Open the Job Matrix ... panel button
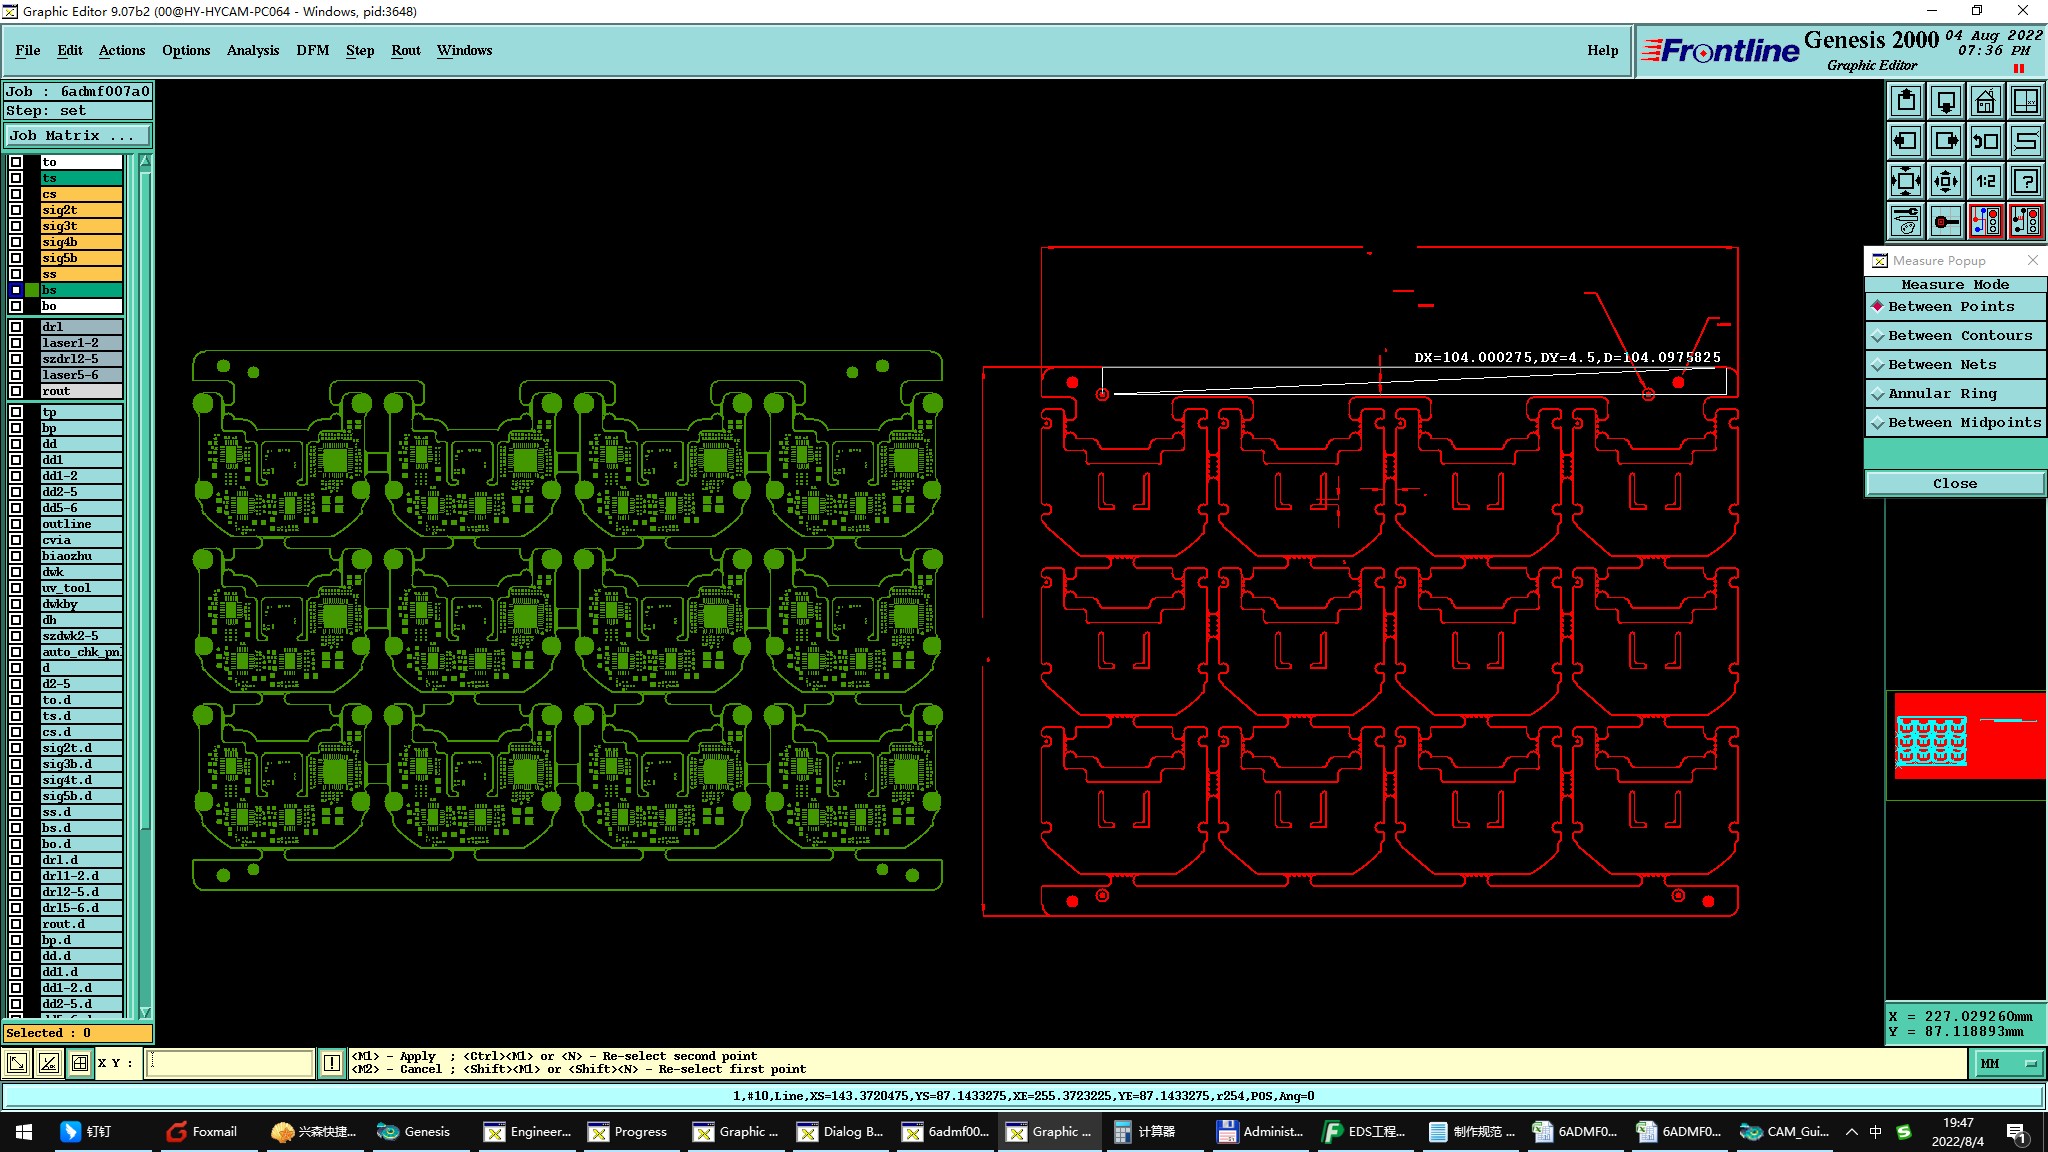The image size is (2048, 1152). [x=77, y=136]
